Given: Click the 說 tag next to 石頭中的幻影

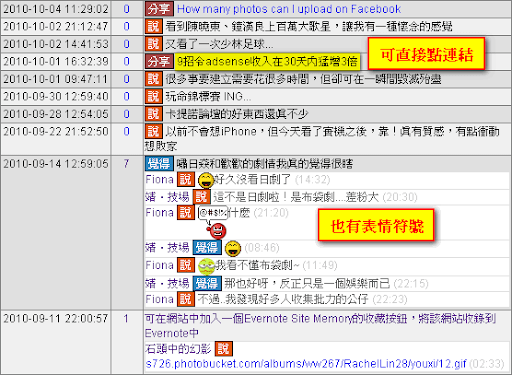Looking at the screenshot, I should [223, 349].
